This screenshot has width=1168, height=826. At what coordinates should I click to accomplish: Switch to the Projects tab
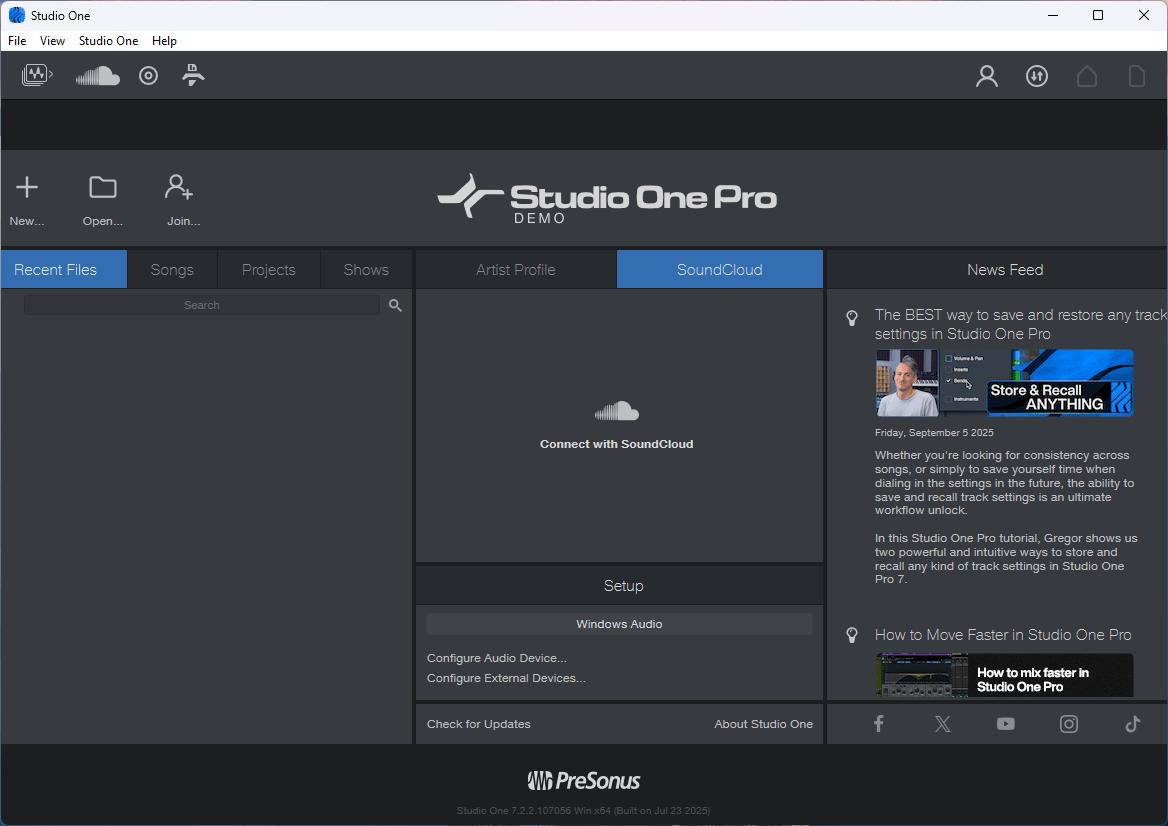coord(269,270)
